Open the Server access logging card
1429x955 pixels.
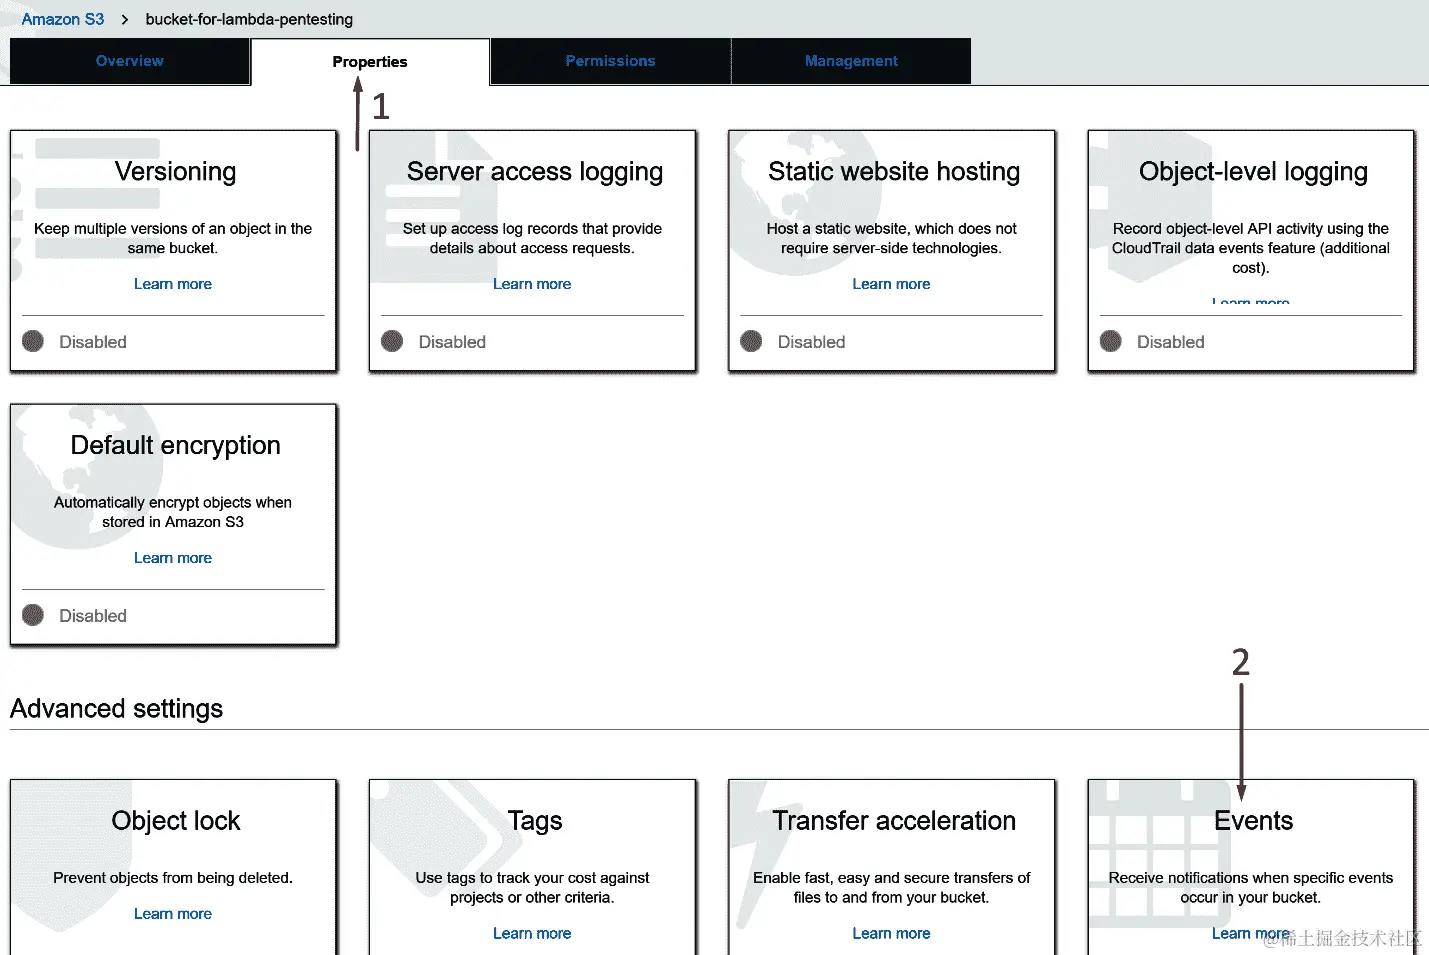coord(533,251)
